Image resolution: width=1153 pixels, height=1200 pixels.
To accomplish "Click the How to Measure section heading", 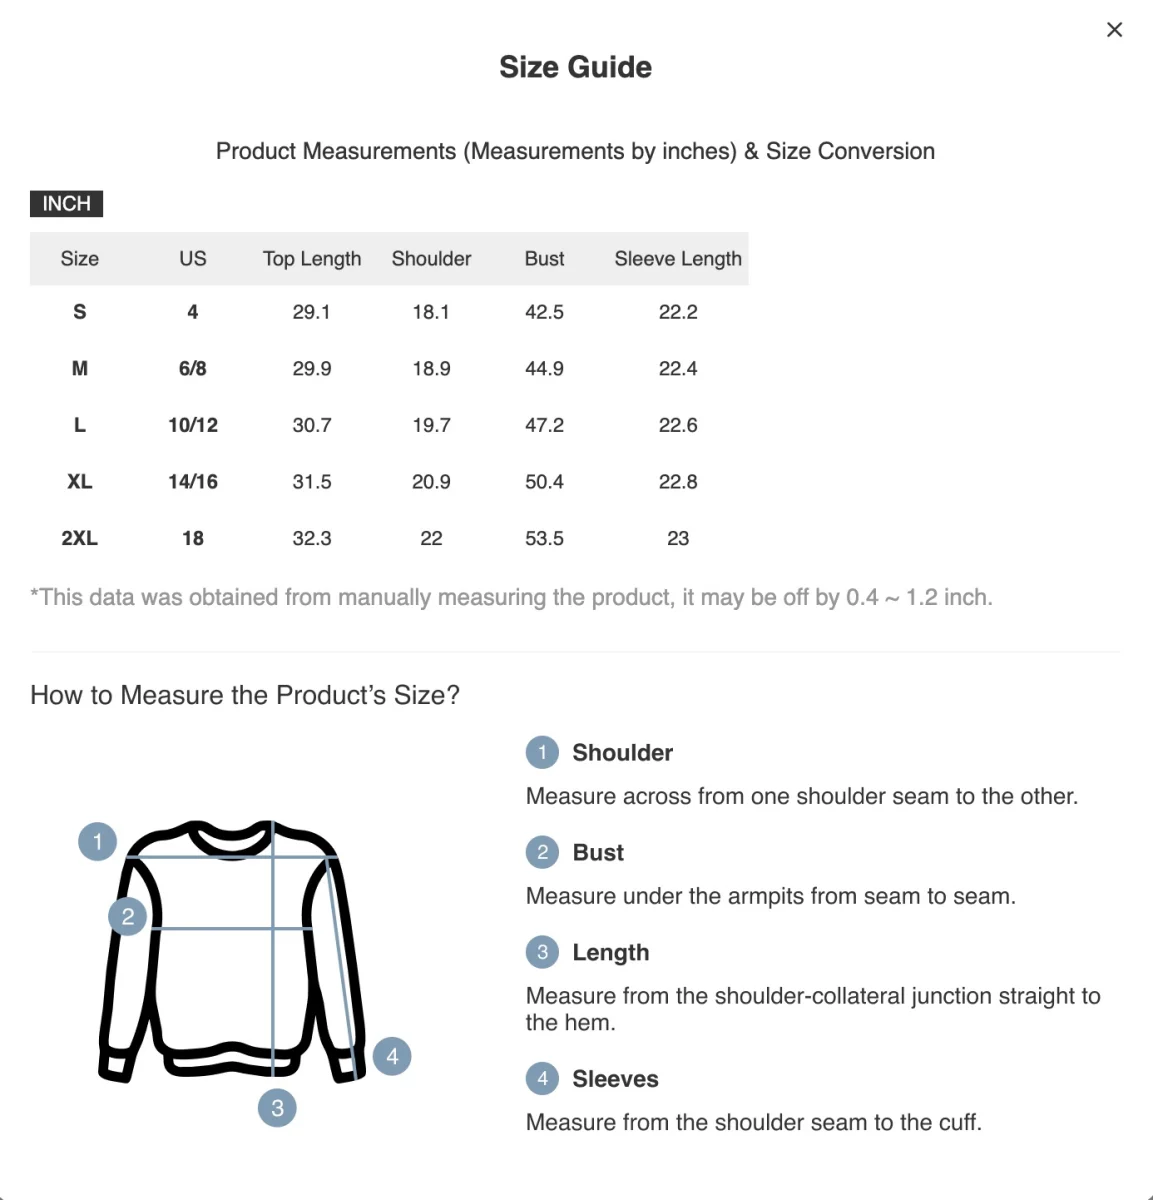I will coord(245,694).
